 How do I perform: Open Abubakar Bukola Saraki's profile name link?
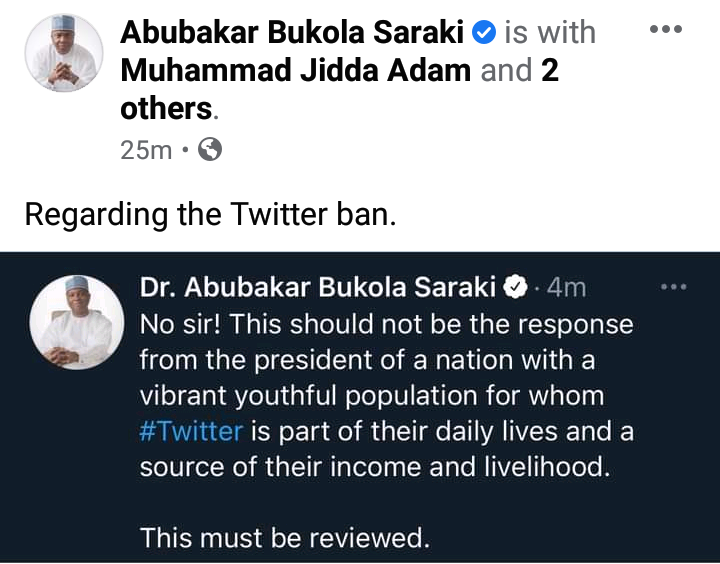(x=294, y=33)
